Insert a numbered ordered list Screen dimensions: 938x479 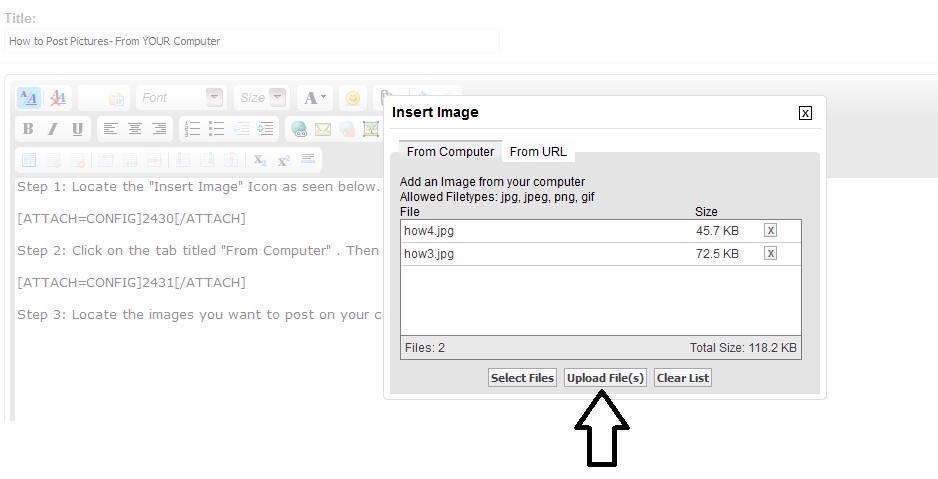(x=192, y=129)
